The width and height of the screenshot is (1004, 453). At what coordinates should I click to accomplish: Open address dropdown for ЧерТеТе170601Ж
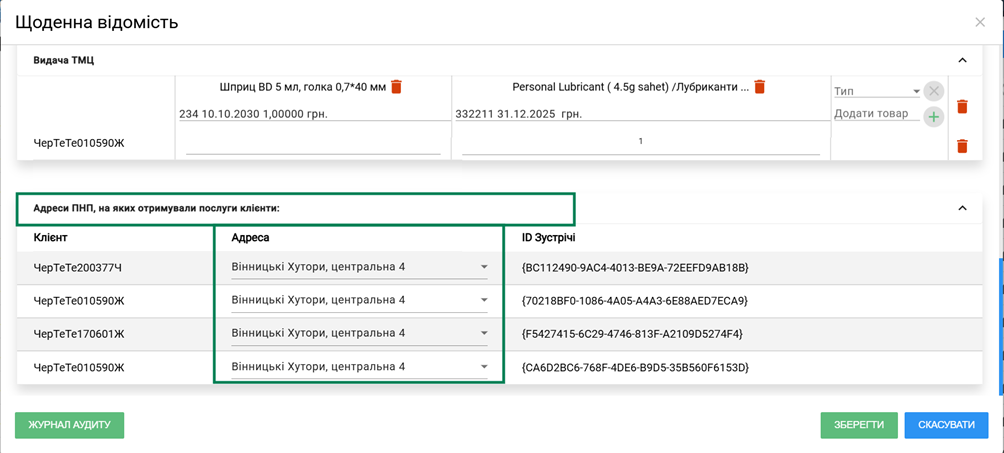tap(359, 333)
